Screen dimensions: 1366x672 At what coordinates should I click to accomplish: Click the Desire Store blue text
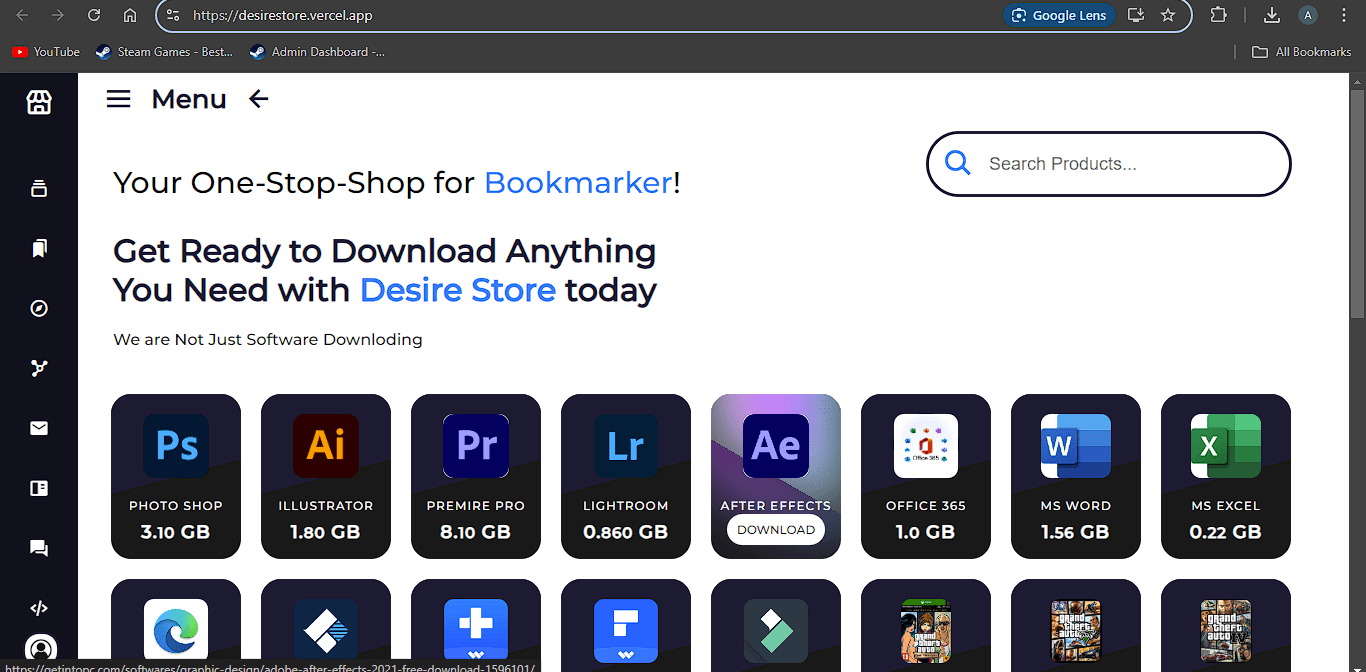[x=458, y=290]
